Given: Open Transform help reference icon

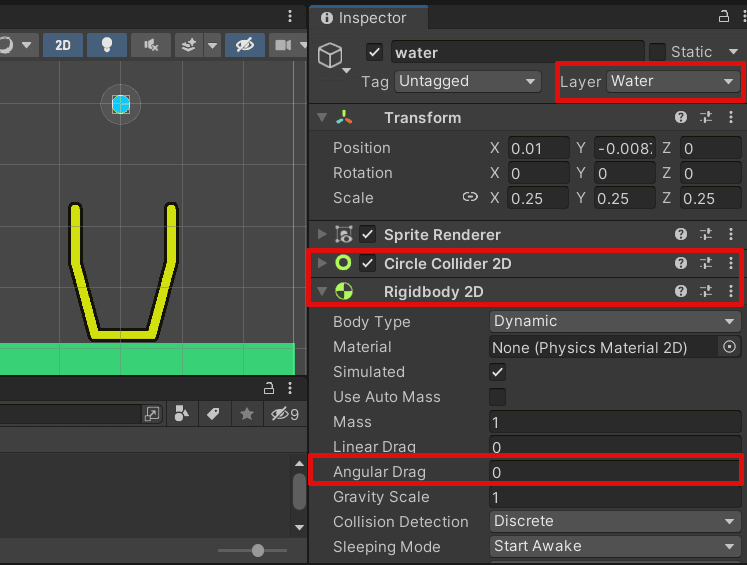Looking at the screenshot, I should [681, 117].
